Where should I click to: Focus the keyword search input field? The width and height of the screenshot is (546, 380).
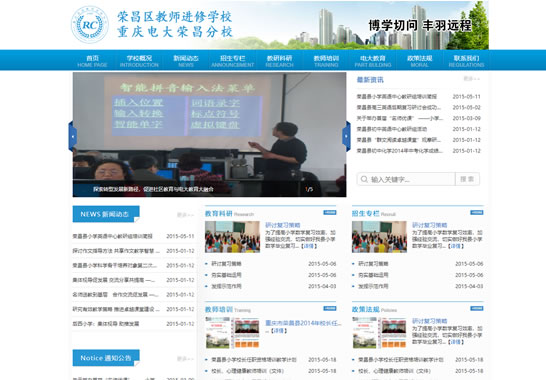pos(406,179)
